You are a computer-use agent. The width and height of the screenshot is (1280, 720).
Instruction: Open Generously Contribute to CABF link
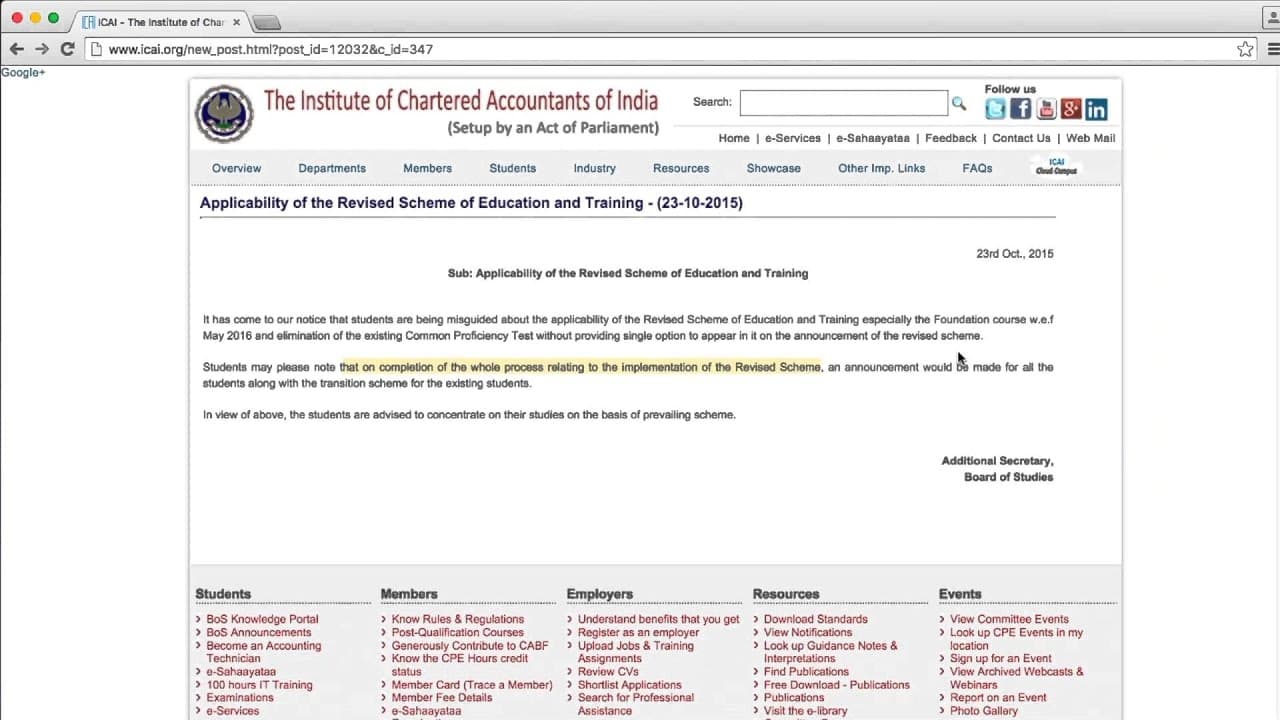(470, 646)
